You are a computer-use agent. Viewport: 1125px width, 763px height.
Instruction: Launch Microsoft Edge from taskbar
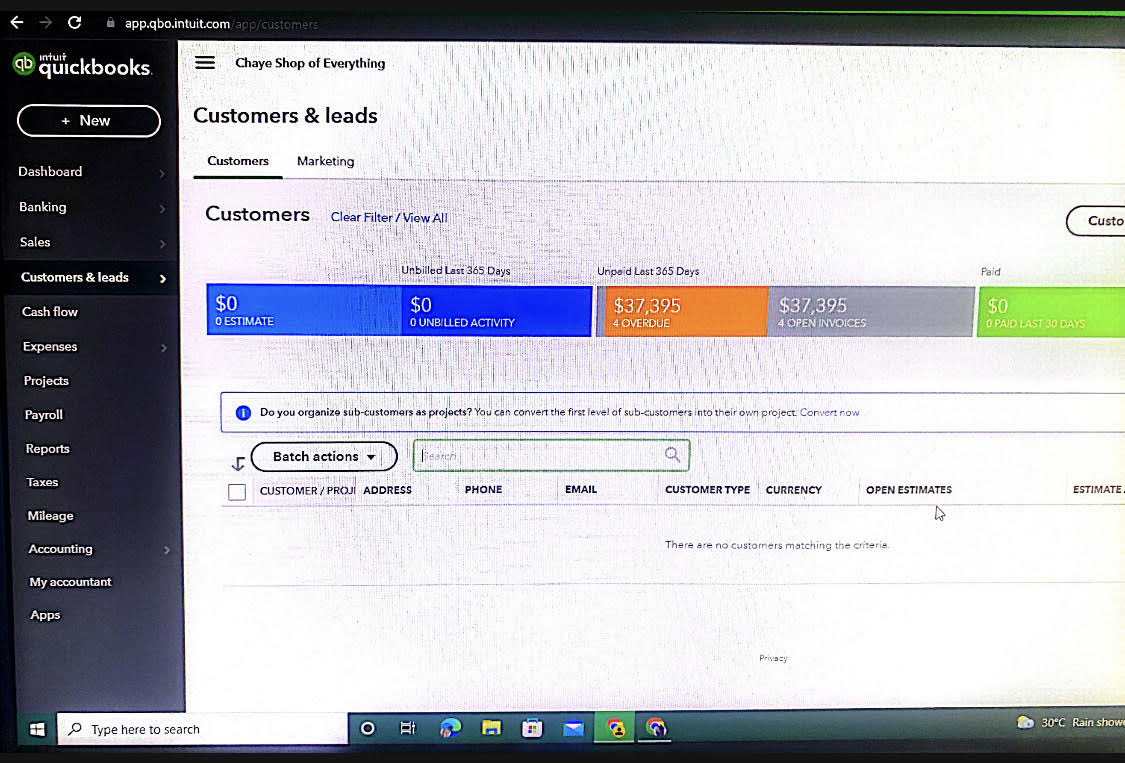pos(450,728)
